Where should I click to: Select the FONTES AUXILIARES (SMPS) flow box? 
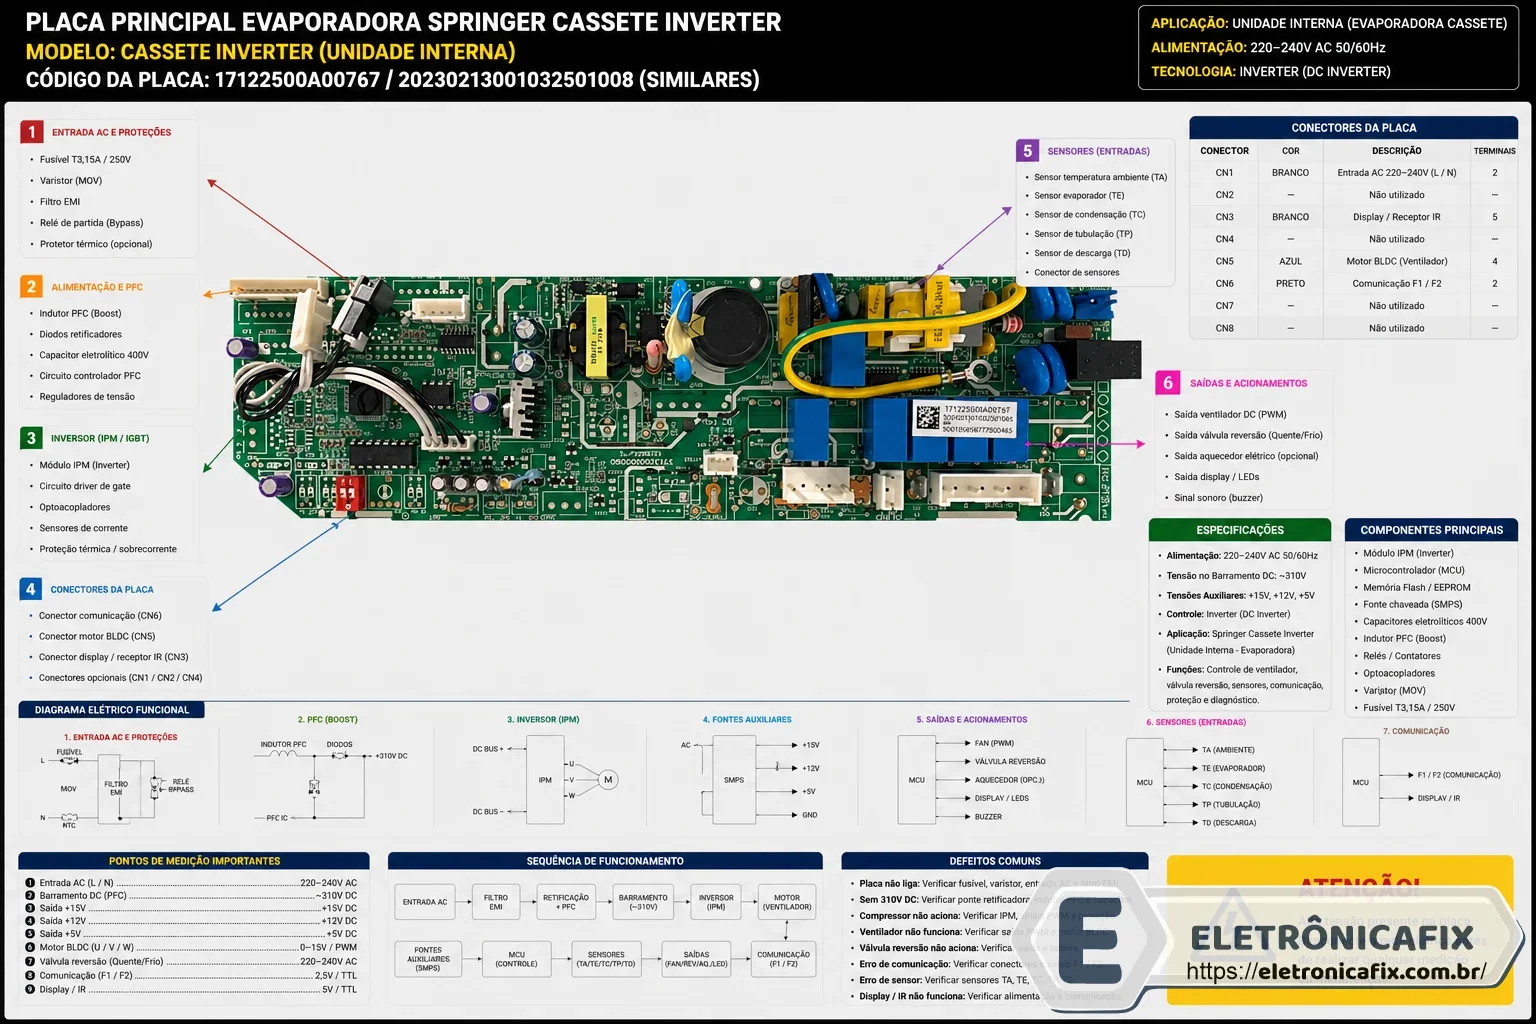pos(428,959)
